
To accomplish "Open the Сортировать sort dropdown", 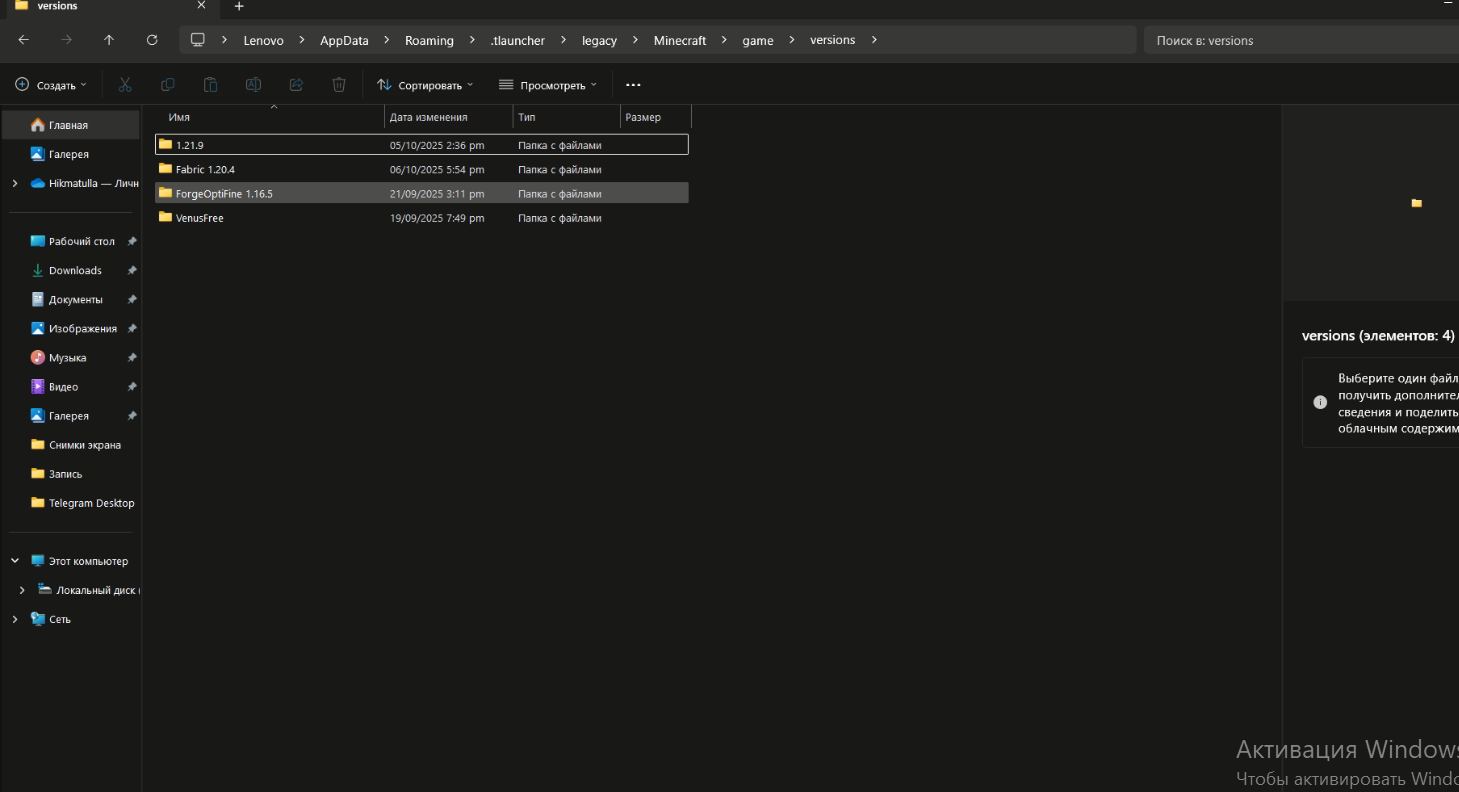I will [x=425, y=85].
